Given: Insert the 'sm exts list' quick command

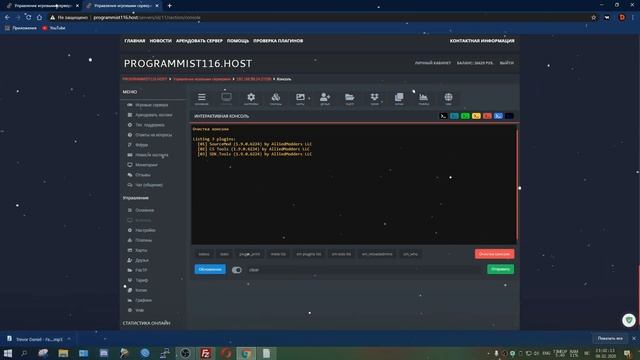Looking at the screenshot, I should [341, 254].
